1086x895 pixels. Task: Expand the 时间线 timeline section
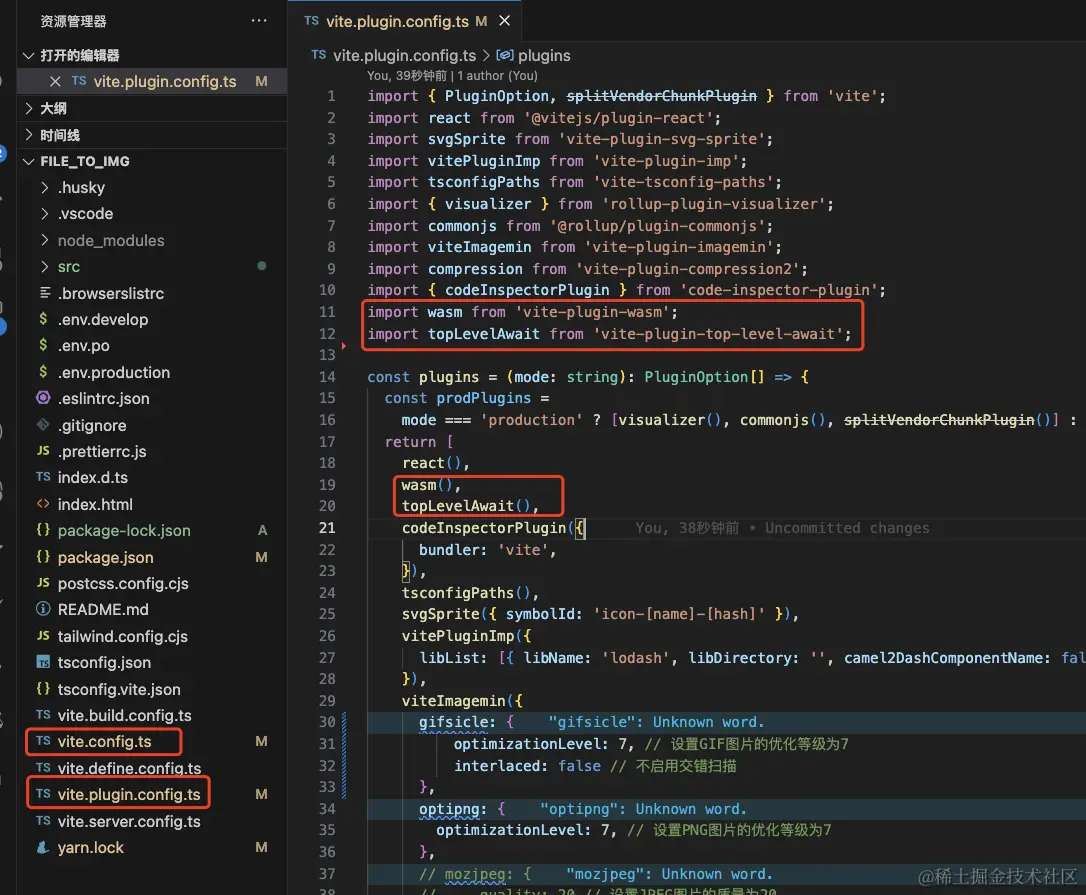tap(28, 135)
